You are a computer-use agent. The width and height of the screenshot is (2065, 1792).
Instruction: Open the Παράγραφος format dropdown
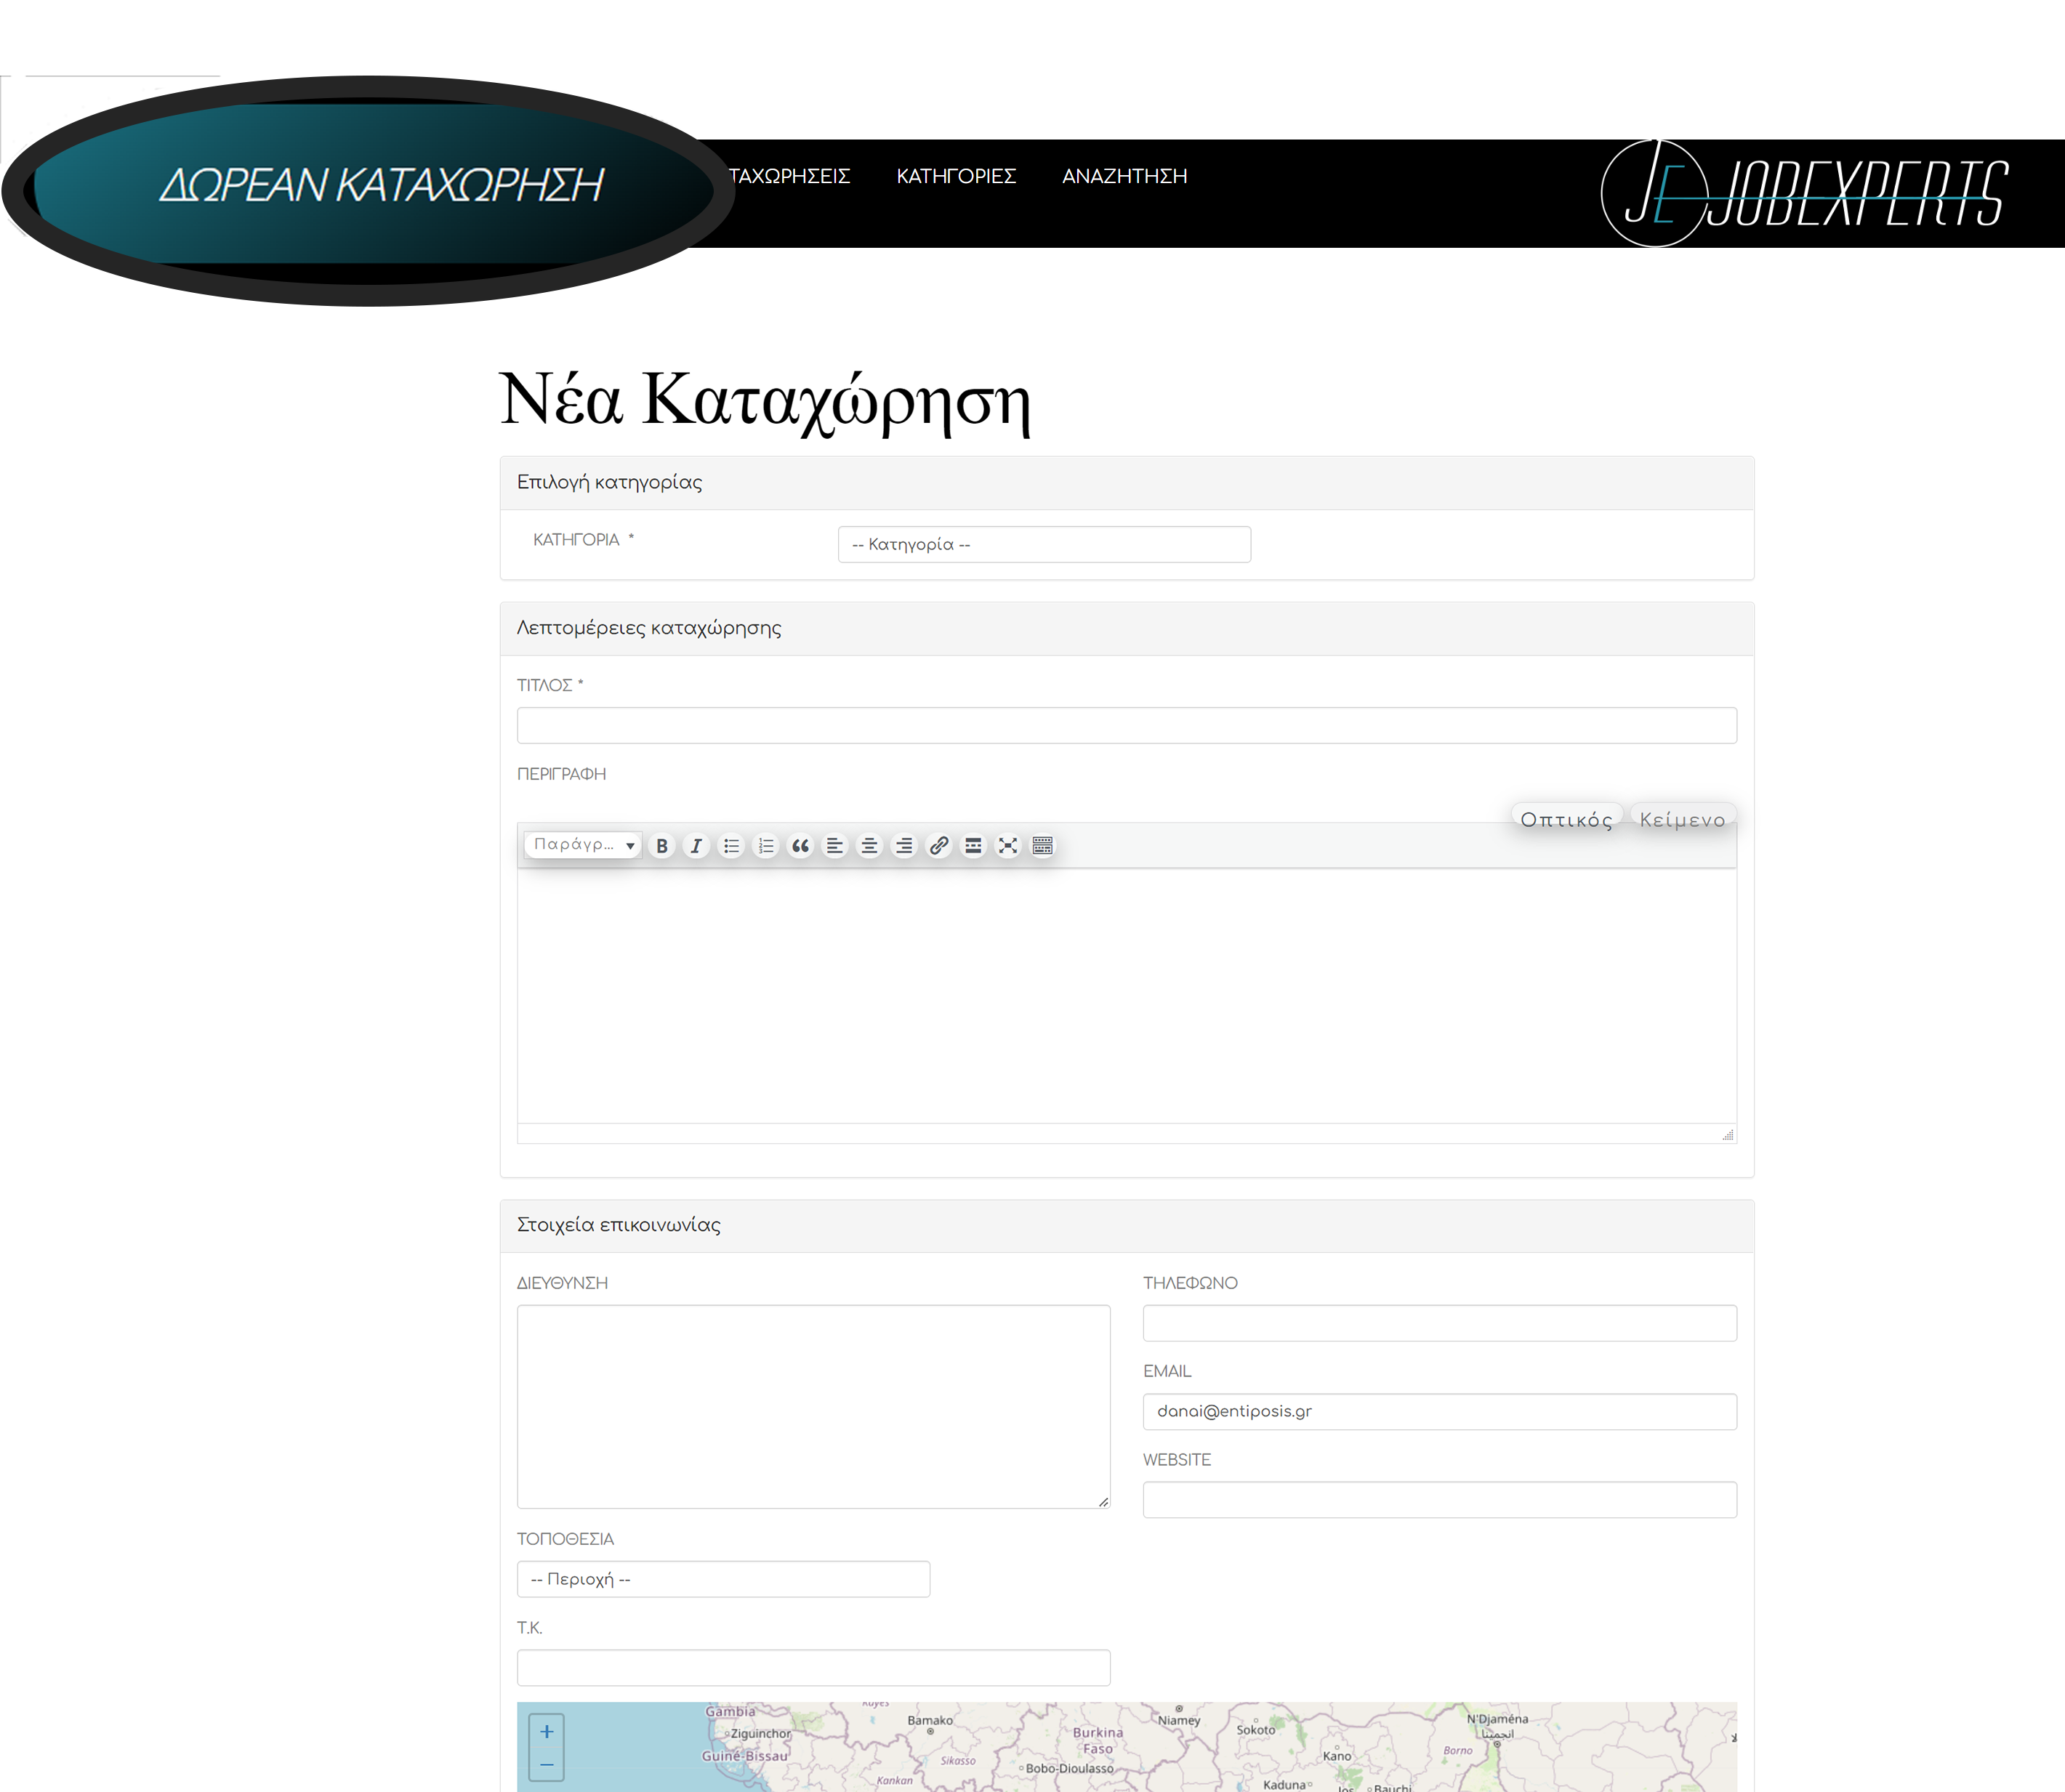[584, 845]
